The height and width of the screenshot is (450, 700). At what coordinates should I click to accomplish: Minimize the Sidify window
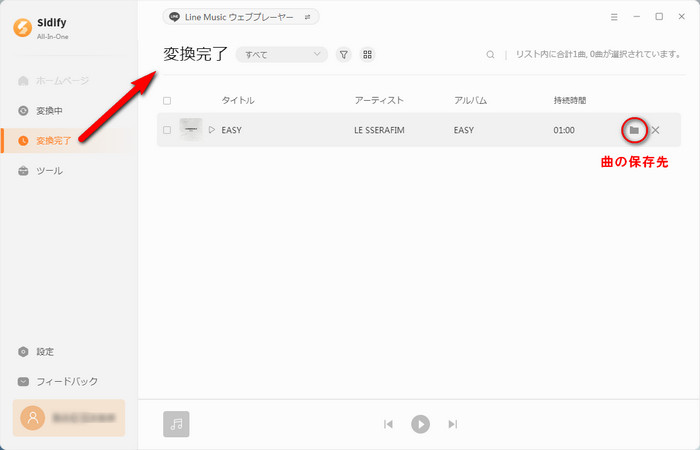(637, 17)
